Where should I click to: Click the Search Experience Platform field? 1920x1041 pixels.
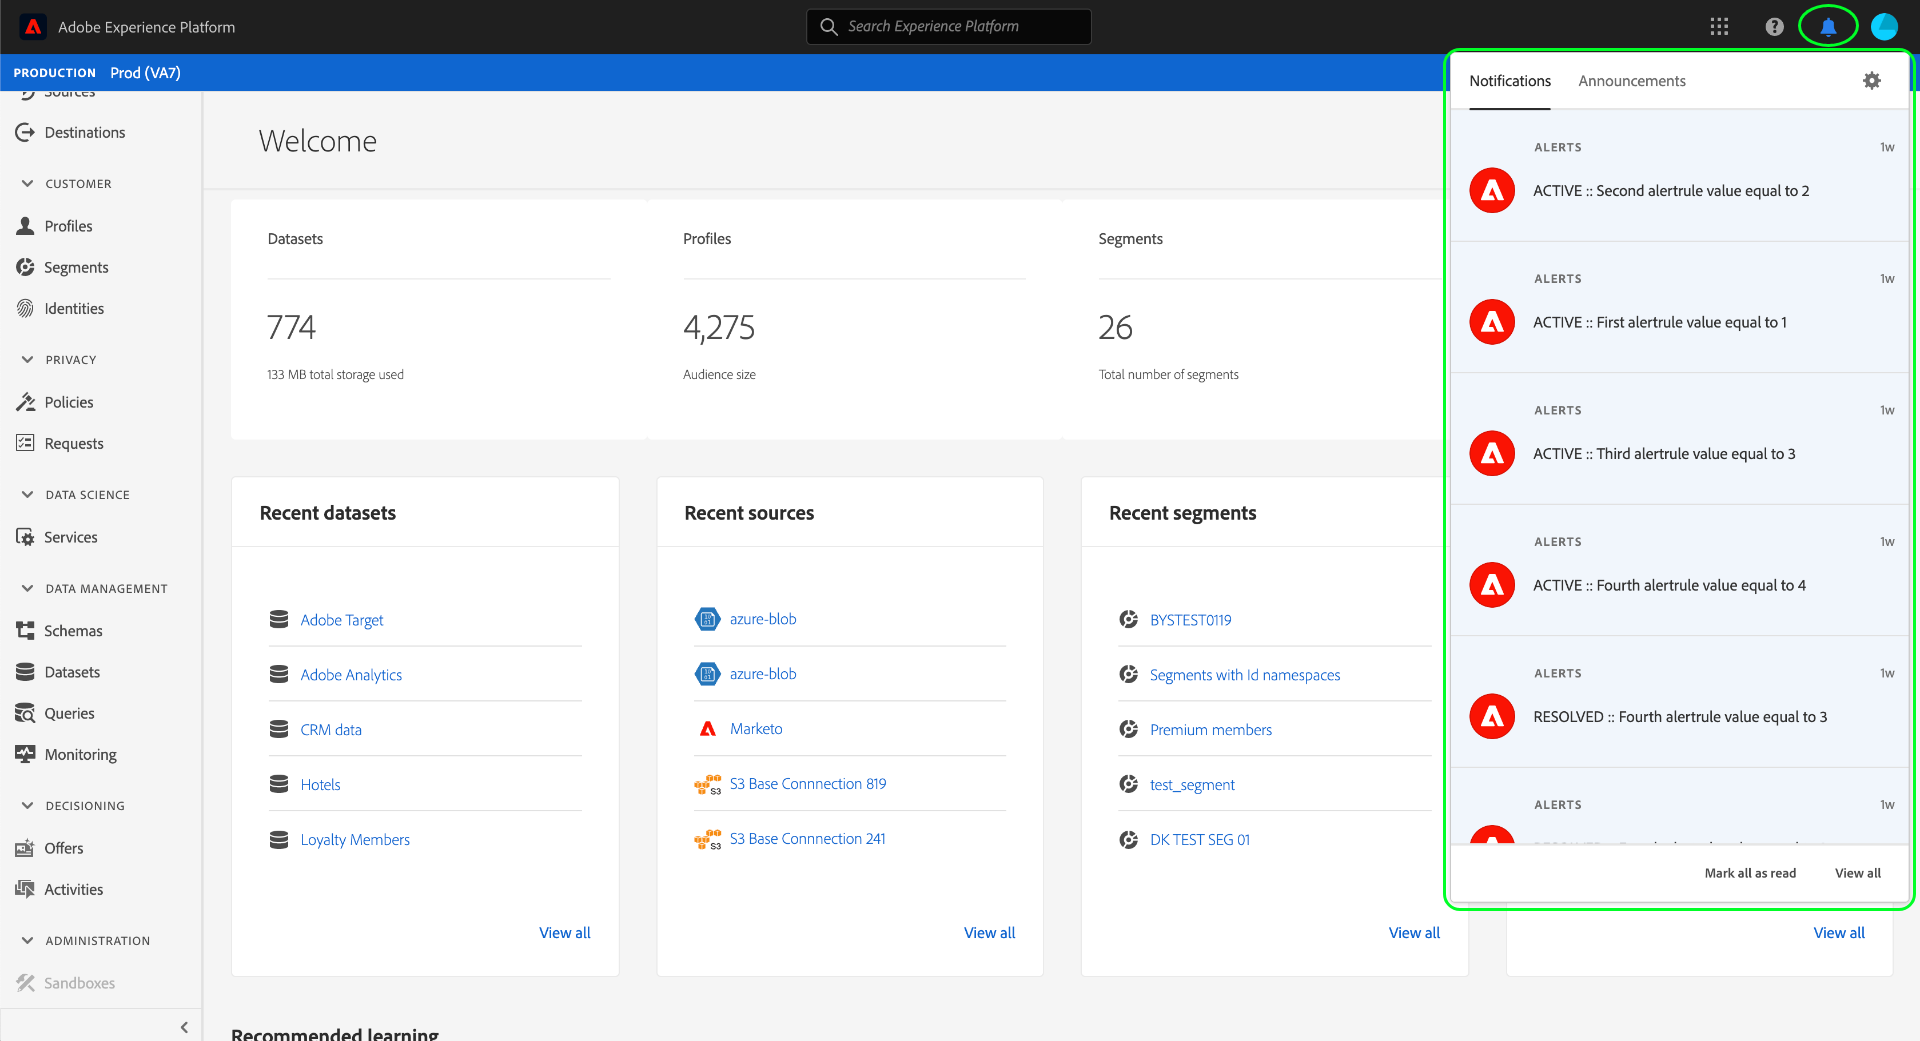point(949,27)
